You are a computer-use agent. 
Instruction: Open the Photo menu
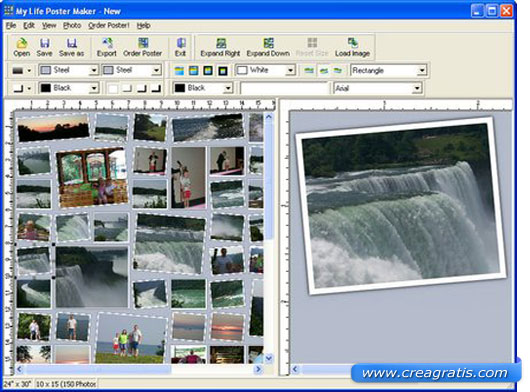[72, 25]
